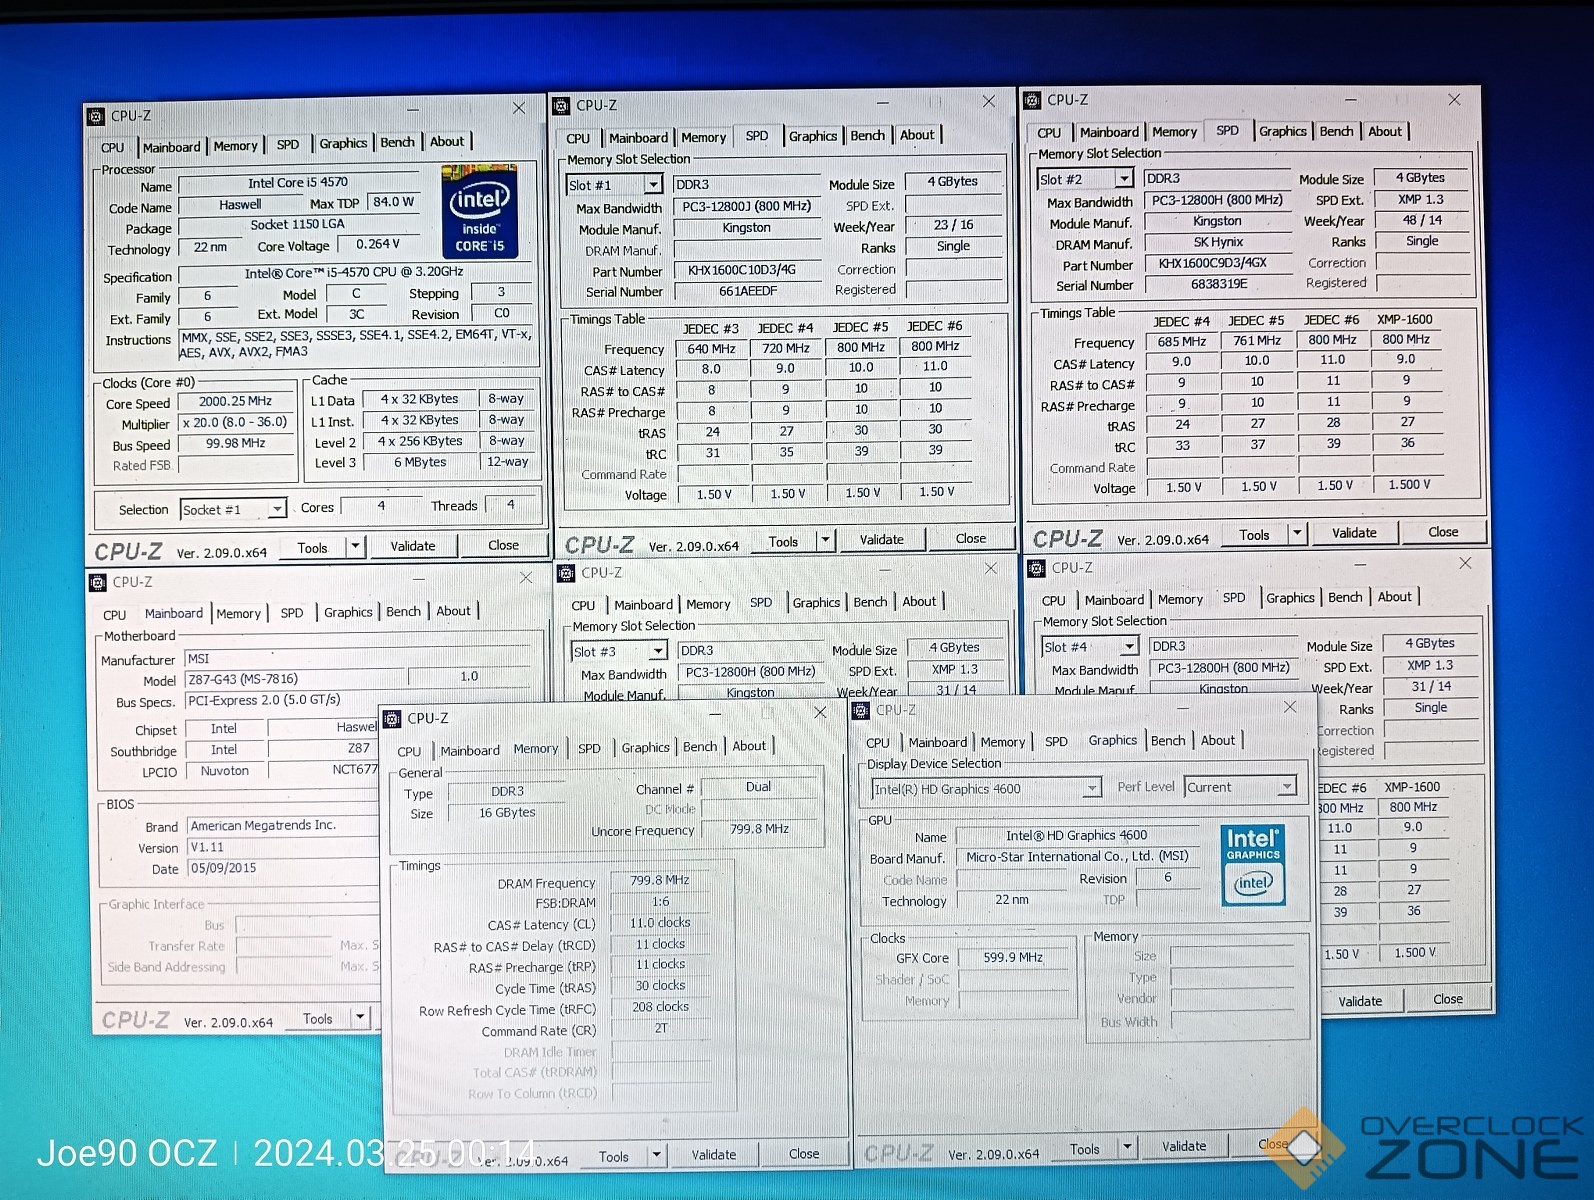Click CPU-Z app icon in Graphics window title
Viewport: 1594px width, 1200px height.
click(x=860, y=710)
